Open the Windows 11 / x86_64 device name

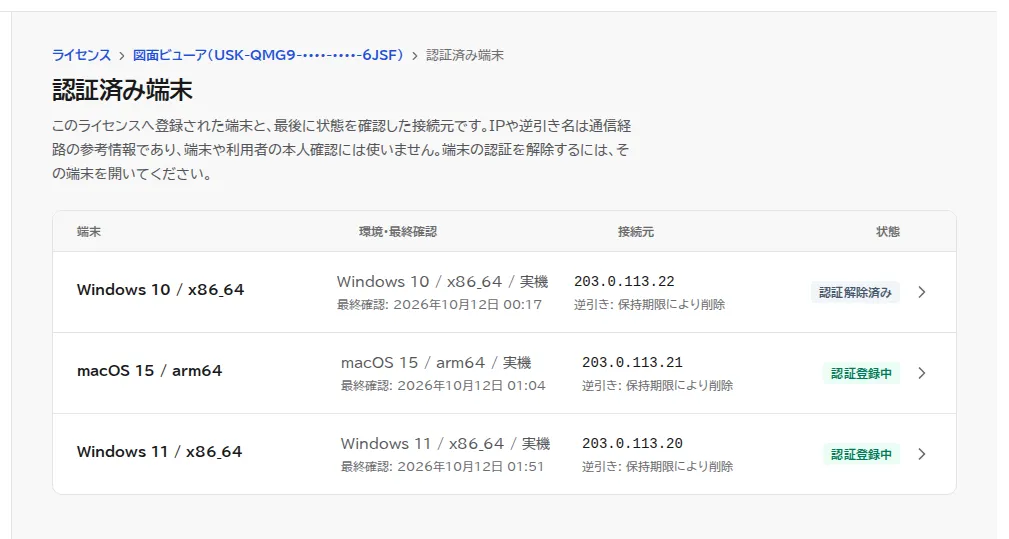[x=160, y=452]
